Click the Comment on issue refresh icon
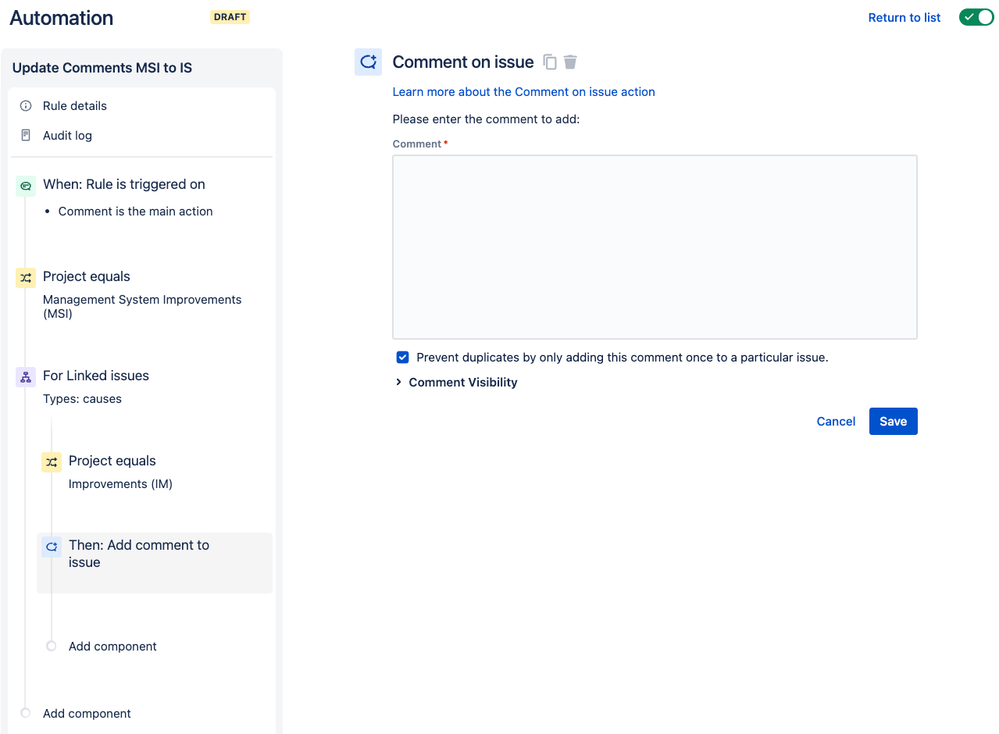 click(368, 62)
